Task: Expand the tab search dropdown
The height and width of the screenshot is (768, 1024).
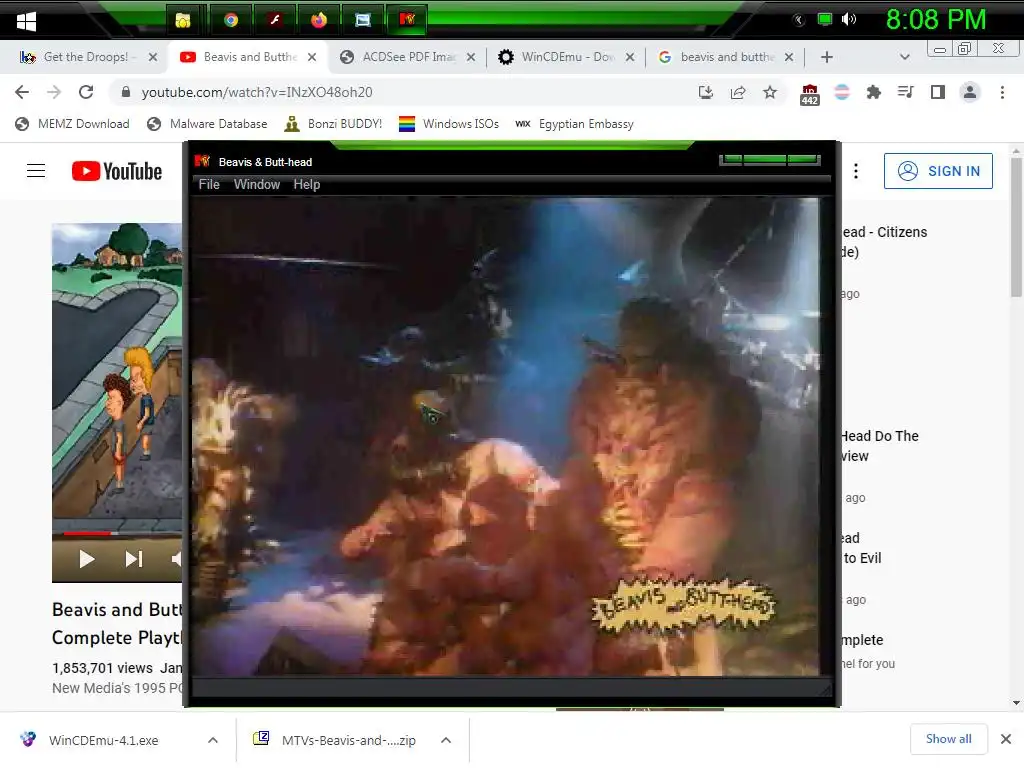Action: click(904, 57)
